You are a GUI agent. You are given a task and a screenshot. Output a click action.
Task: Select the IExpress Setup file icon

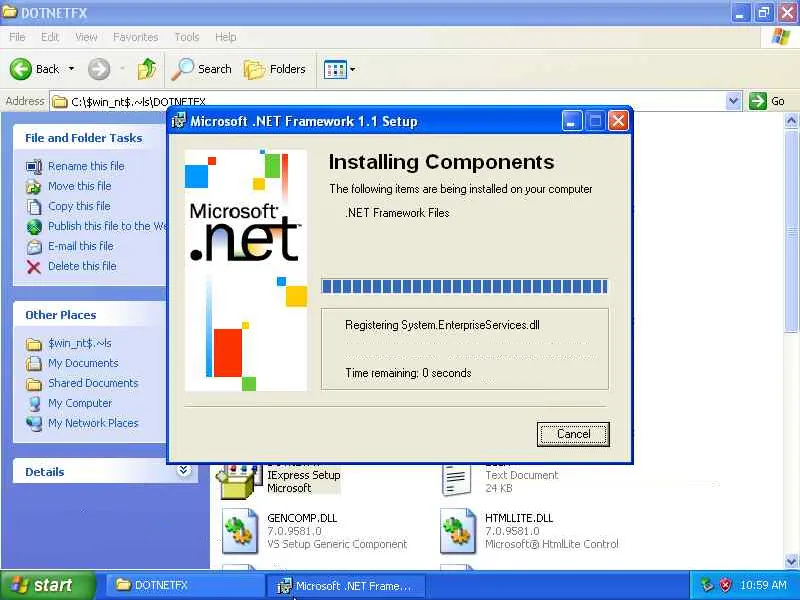tap(237, 481)
